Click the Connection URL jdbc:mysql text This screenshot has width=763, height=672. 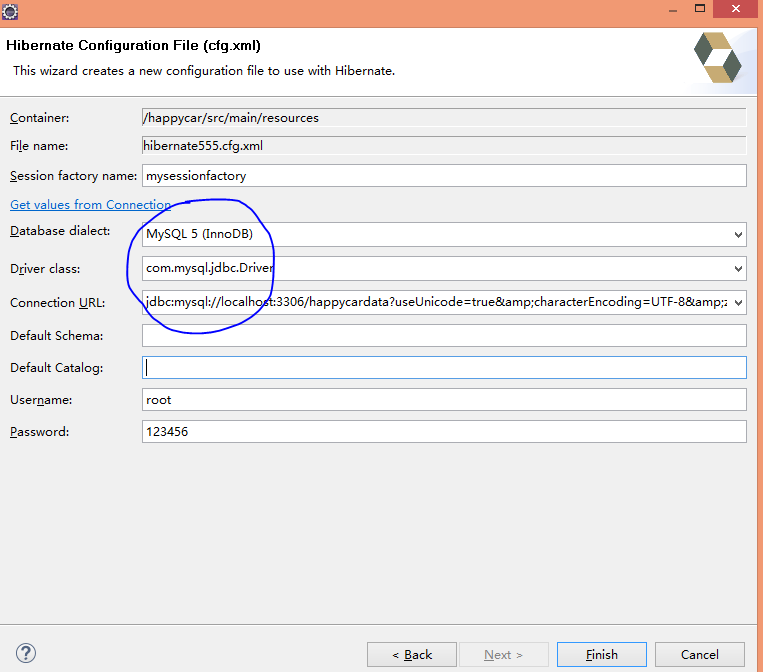tap(436, 302)
